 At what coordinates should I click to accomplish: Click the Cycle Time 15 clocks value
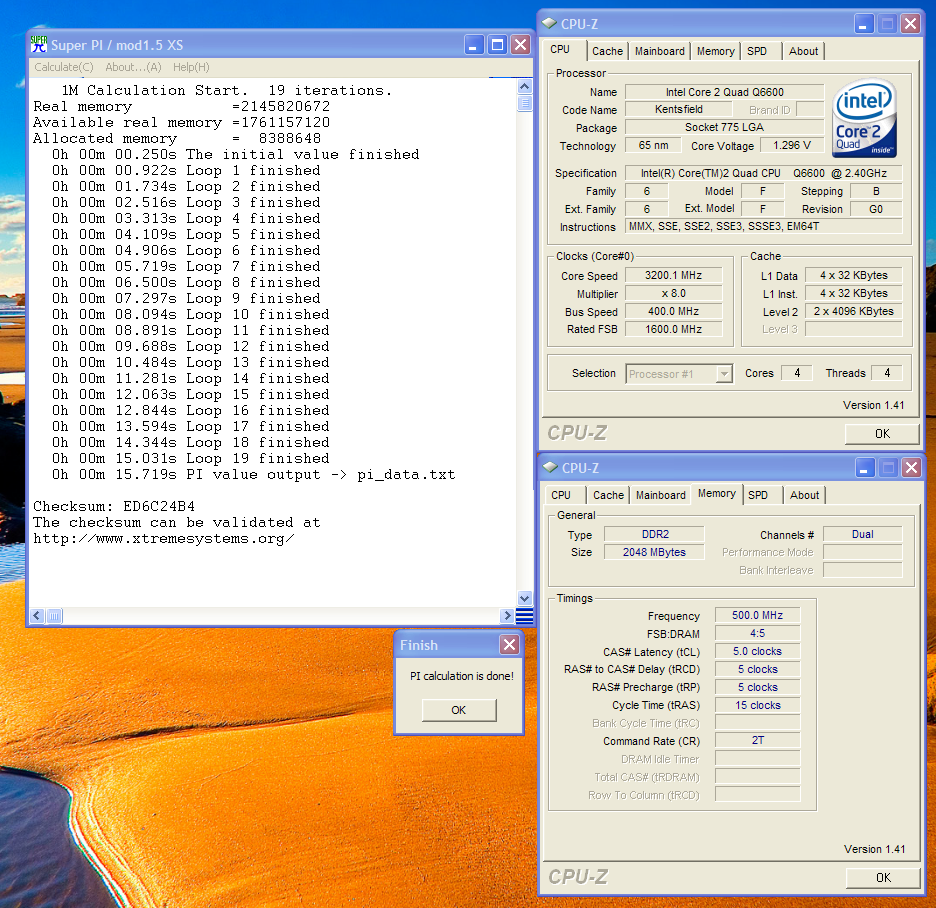[758, 704]
